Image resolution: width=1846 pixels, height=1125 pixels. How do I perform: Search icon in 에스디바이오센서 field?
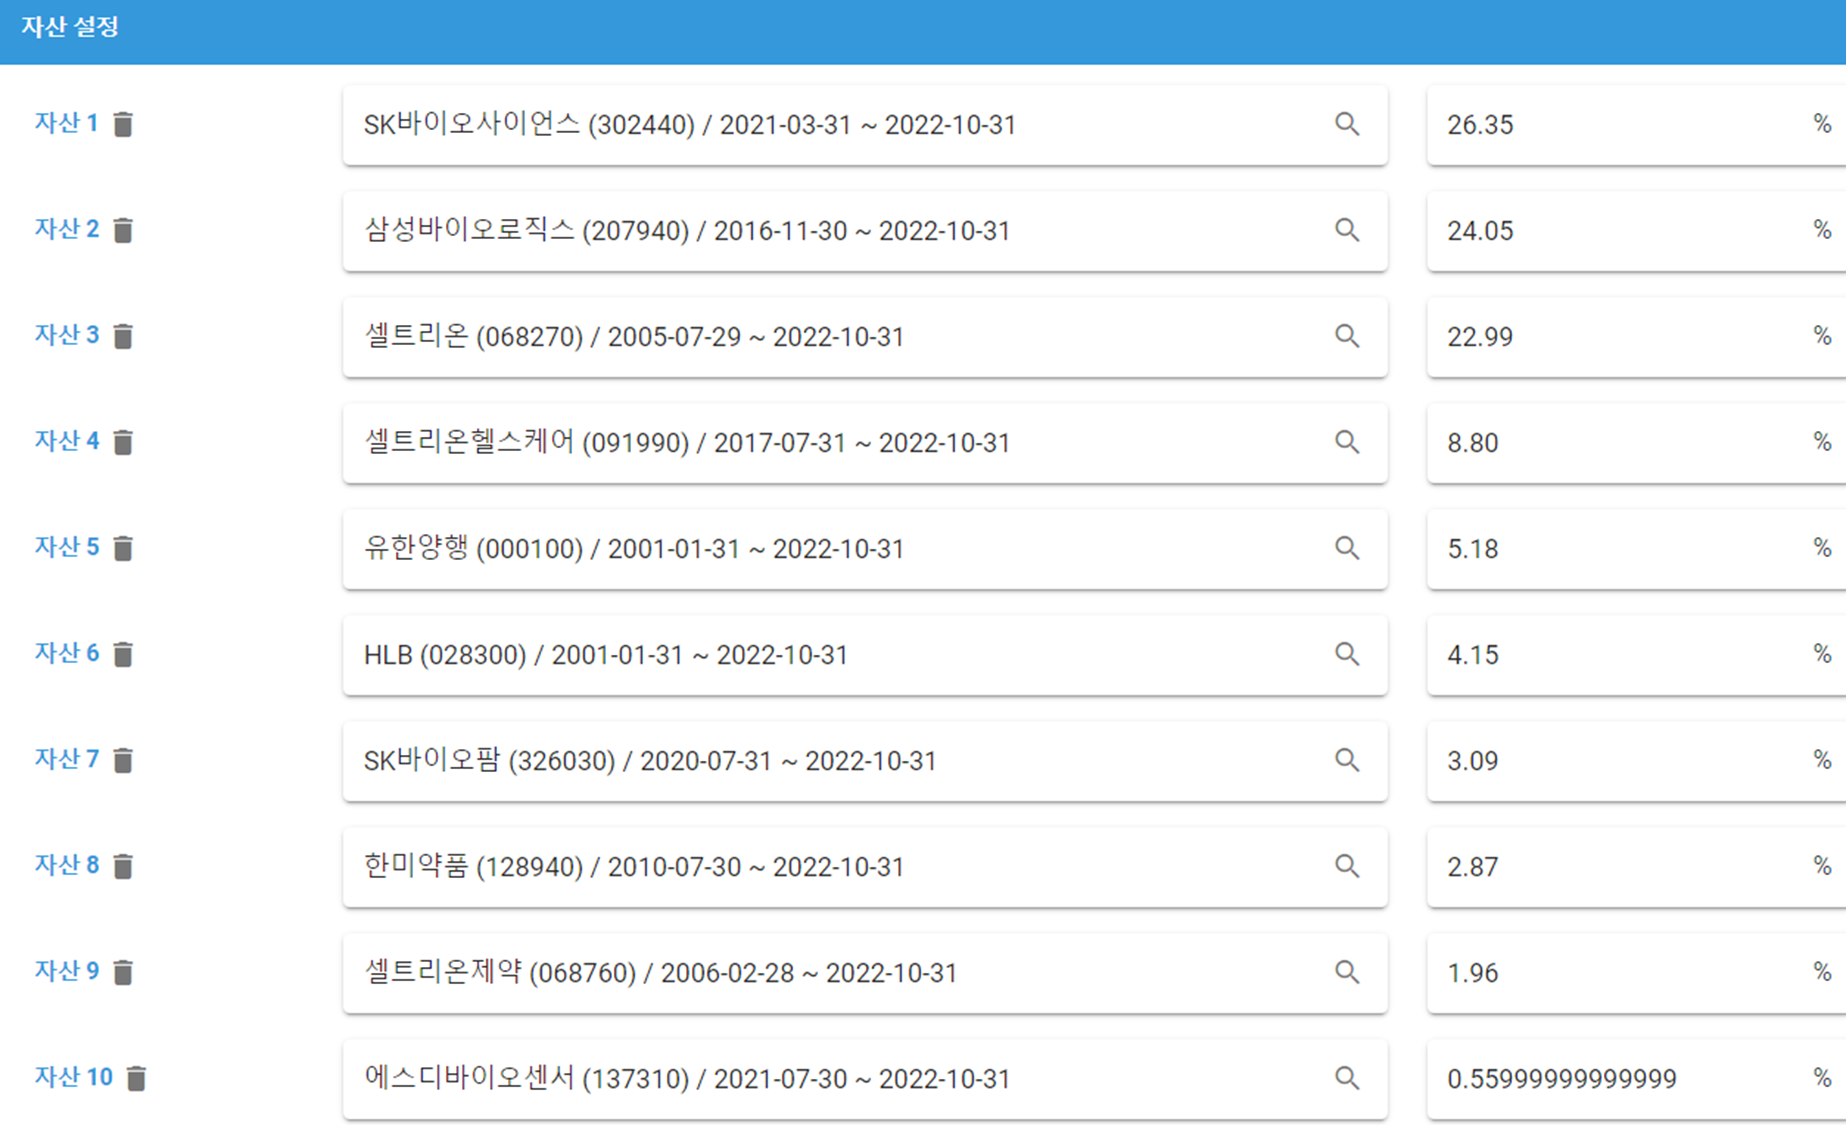point(1347,1078)
